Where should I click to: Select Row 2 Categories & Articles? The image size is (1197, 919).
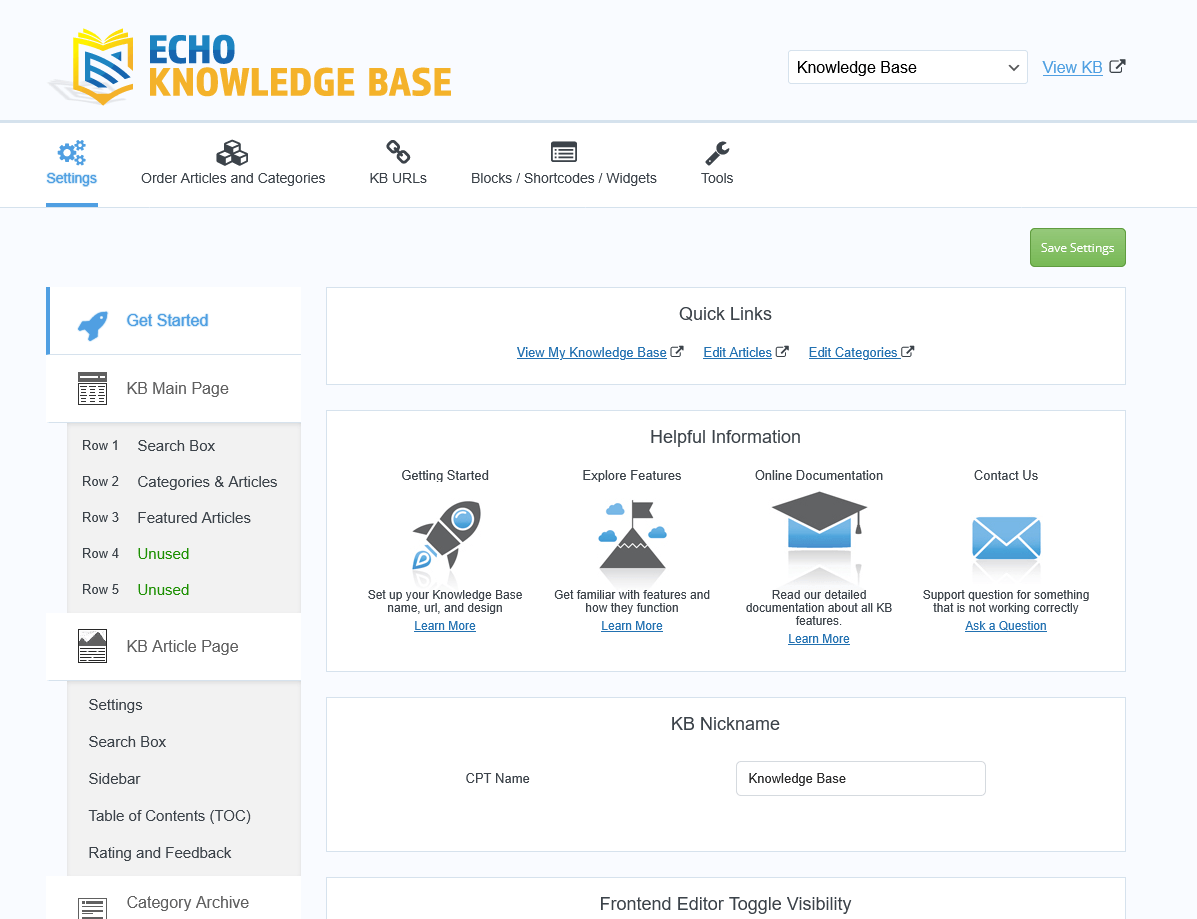[x=184, y=482]
